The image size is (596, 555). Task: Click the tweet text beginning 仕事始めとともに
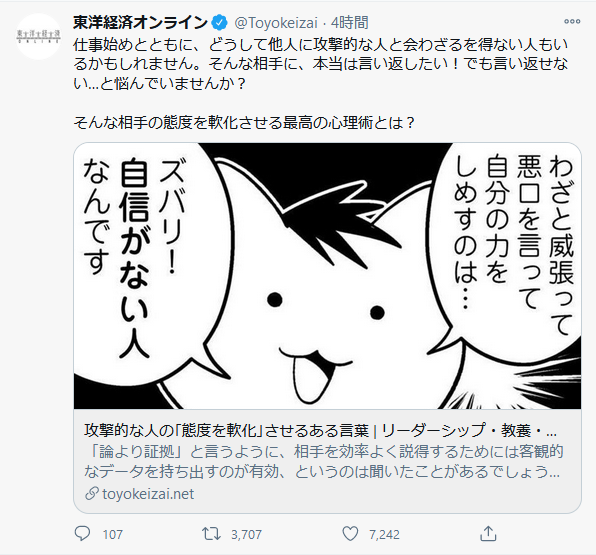[320, 64]
